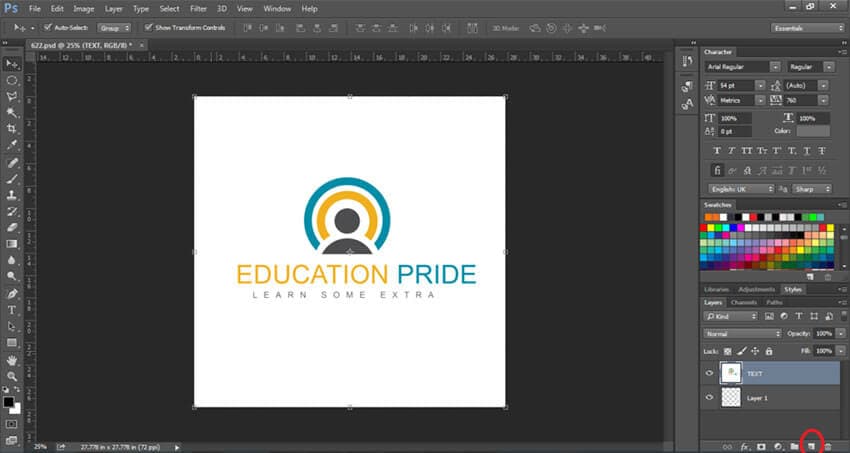Image resolution: width=850 pixels, height=453 pixels.
Task: Select the Polygonal Lasso tool
Action: pos(11,96)
